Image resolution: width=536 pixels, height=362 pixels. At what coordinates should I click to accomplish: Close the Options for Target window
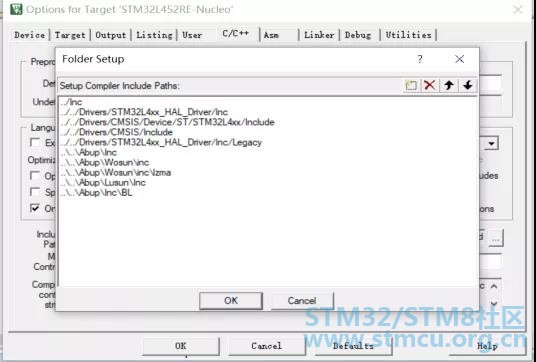518,9
